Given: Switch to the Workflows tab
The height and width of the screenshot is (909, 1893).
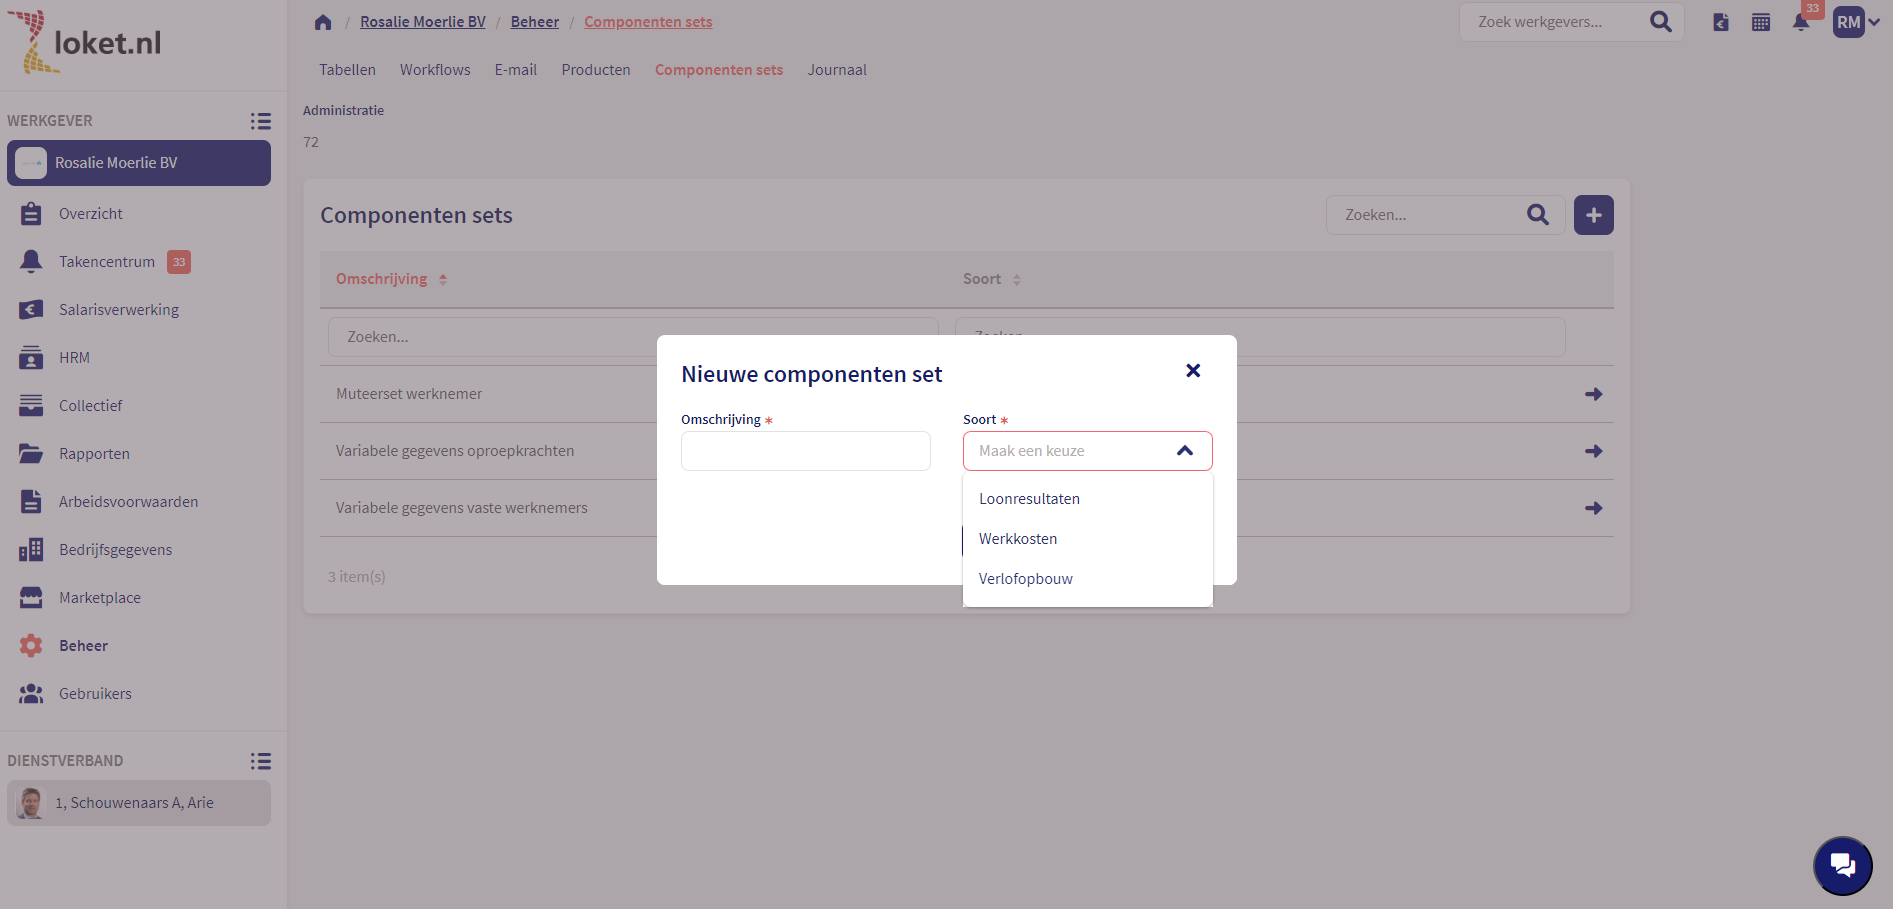Looking at the screenshot, I should (435, 70).
